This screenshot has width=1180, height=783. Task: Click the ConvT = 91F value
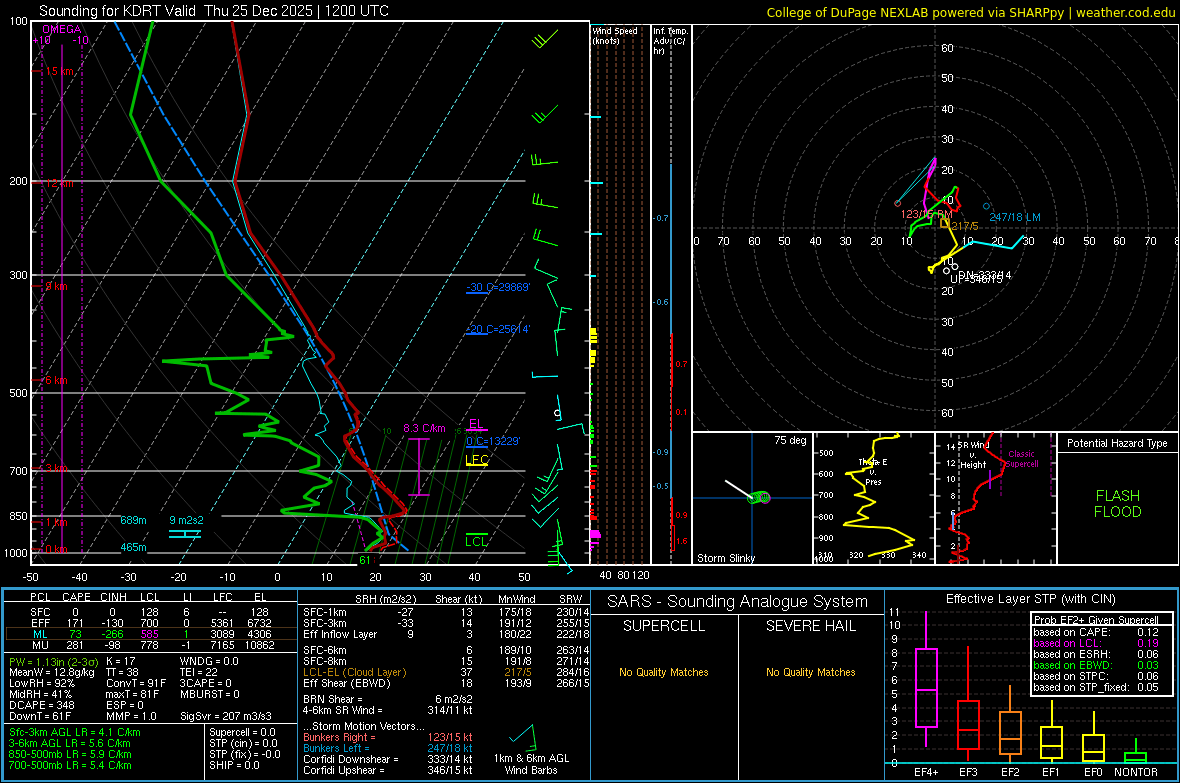[135, 684]
